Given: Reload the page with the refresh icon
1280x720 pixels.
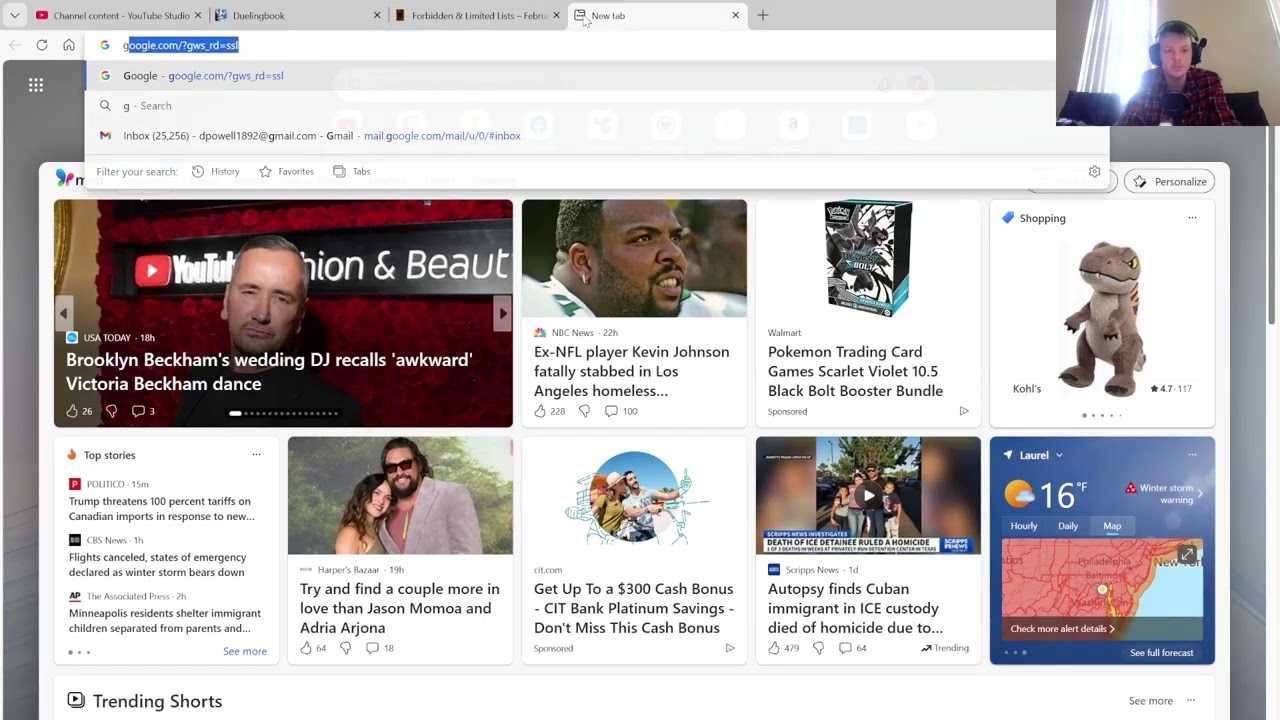Looking at the screenshot, I should click(42, 45).
